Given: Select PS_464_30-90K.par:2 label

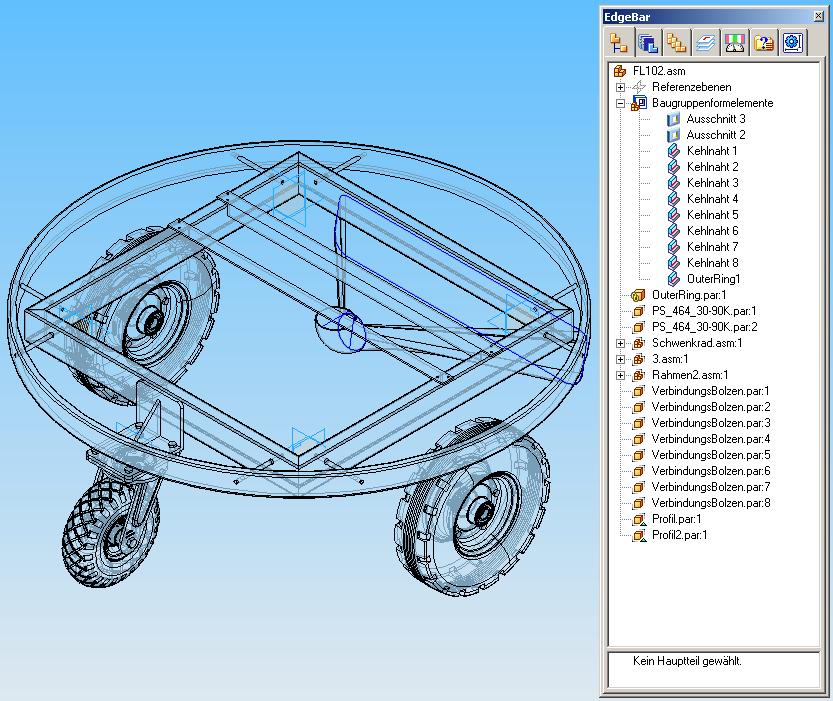Looking at the screenshot, I should (704, 327).
